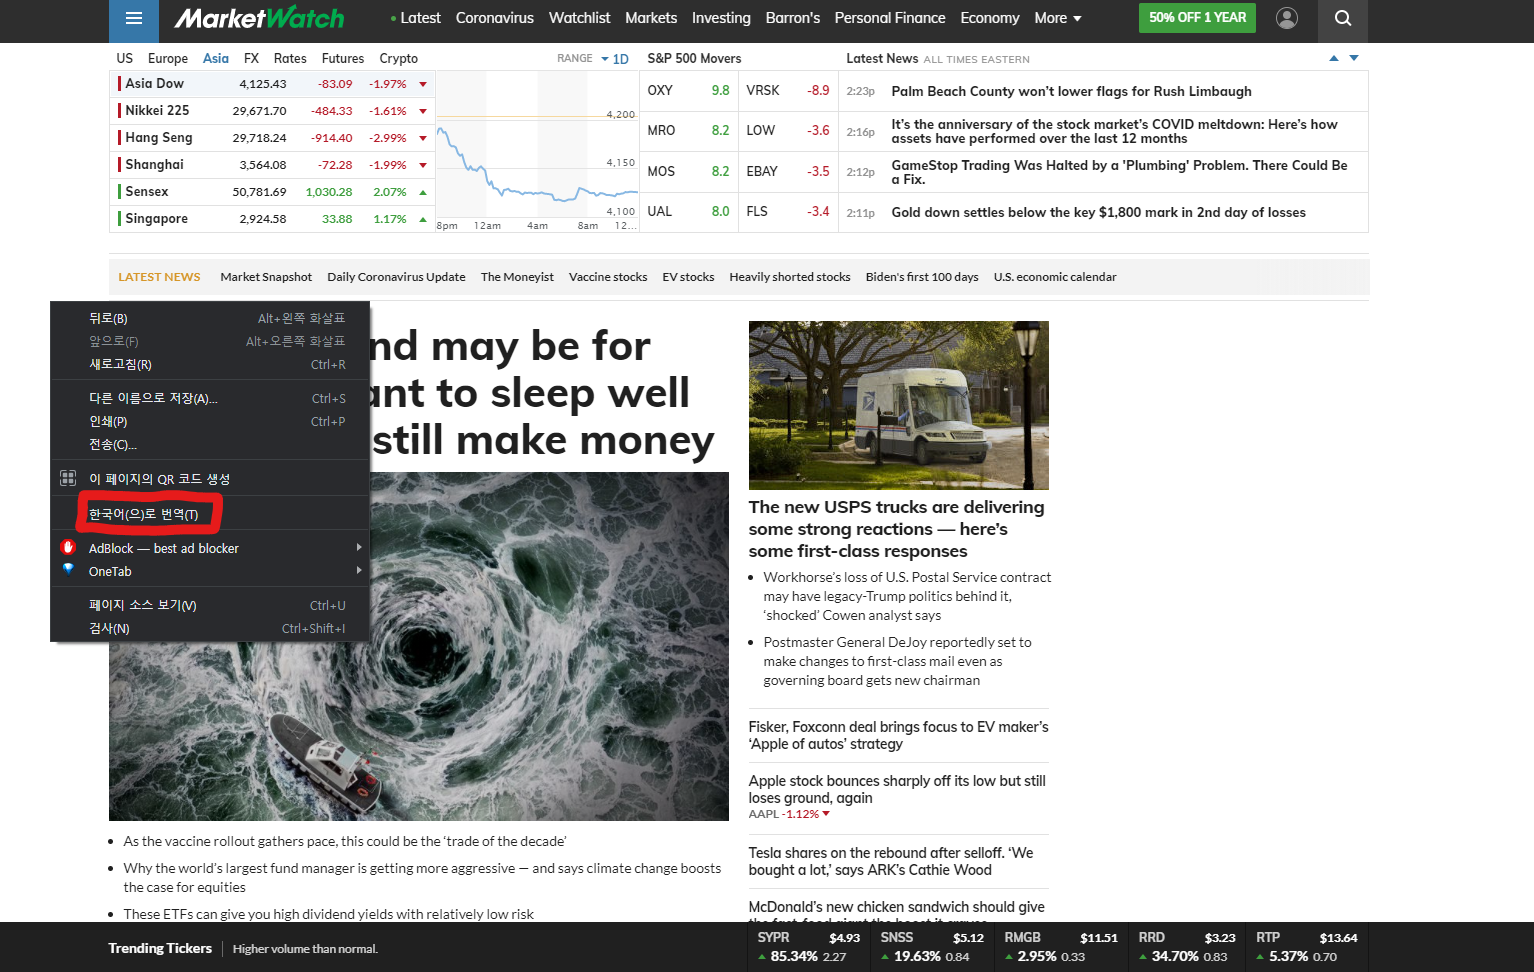
Task: Switch to the Crypto tab
Action: 399,58
